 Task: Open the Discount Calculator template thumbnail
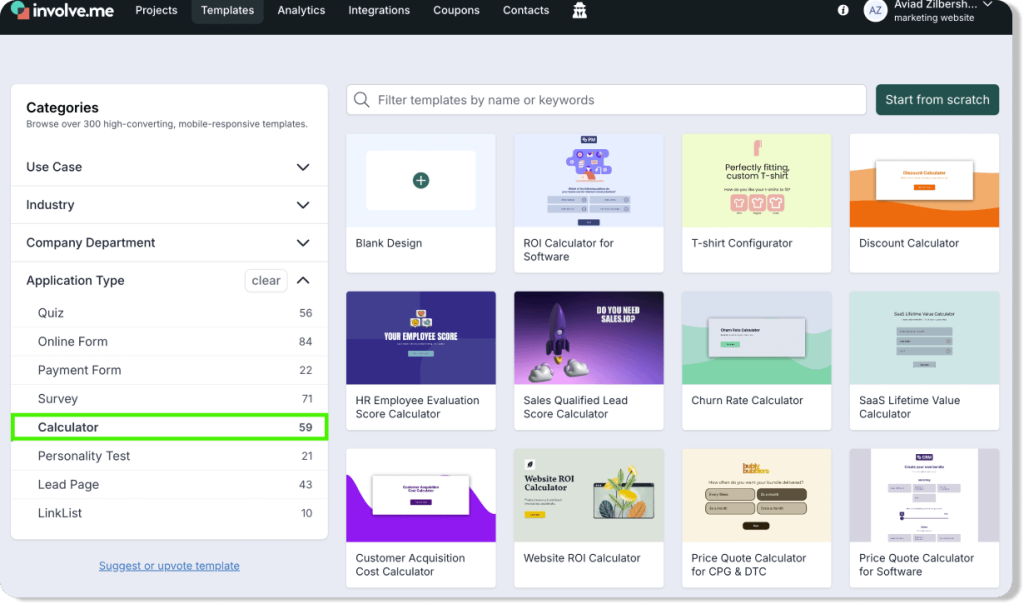click(x=924, y=181)
